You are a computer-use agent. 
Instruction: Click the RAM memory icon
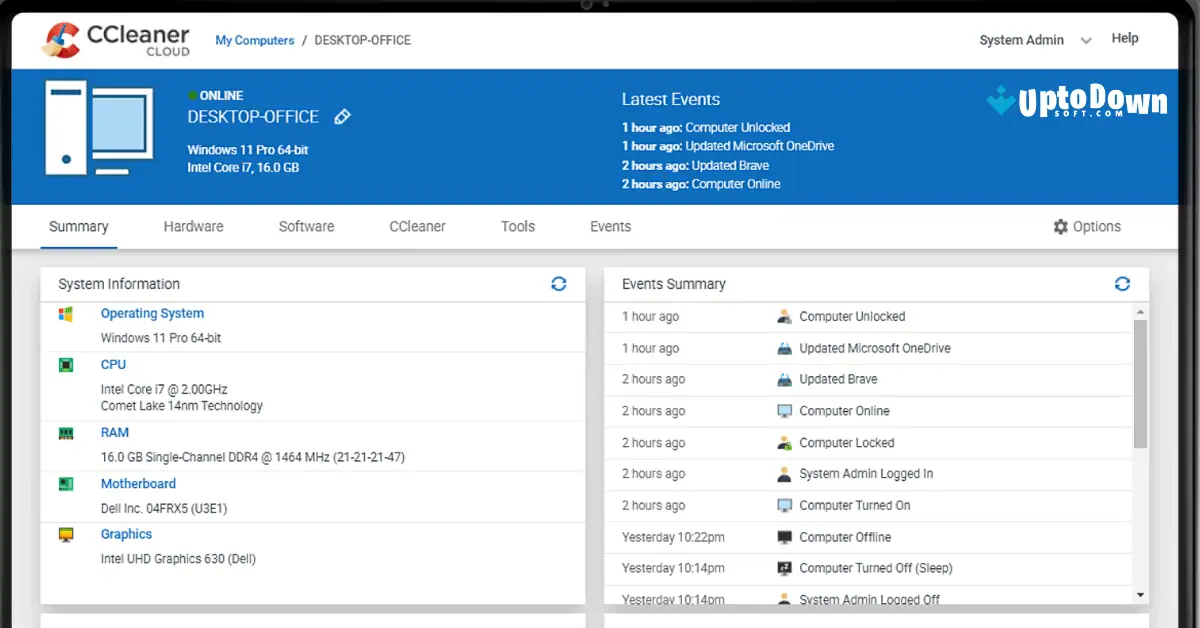click(65, 432)
